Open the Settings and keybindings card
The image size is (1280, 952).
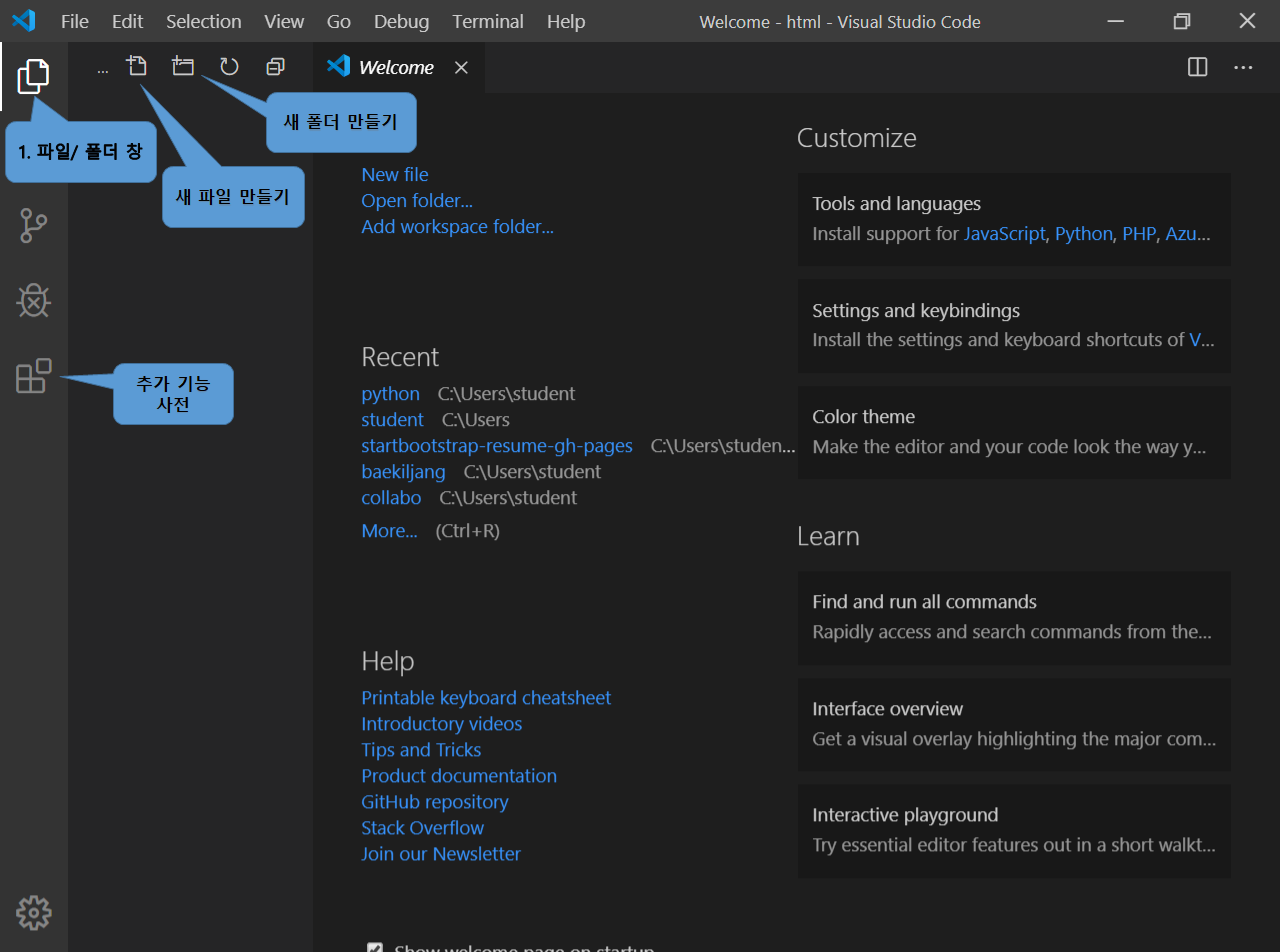[1014, 326]
